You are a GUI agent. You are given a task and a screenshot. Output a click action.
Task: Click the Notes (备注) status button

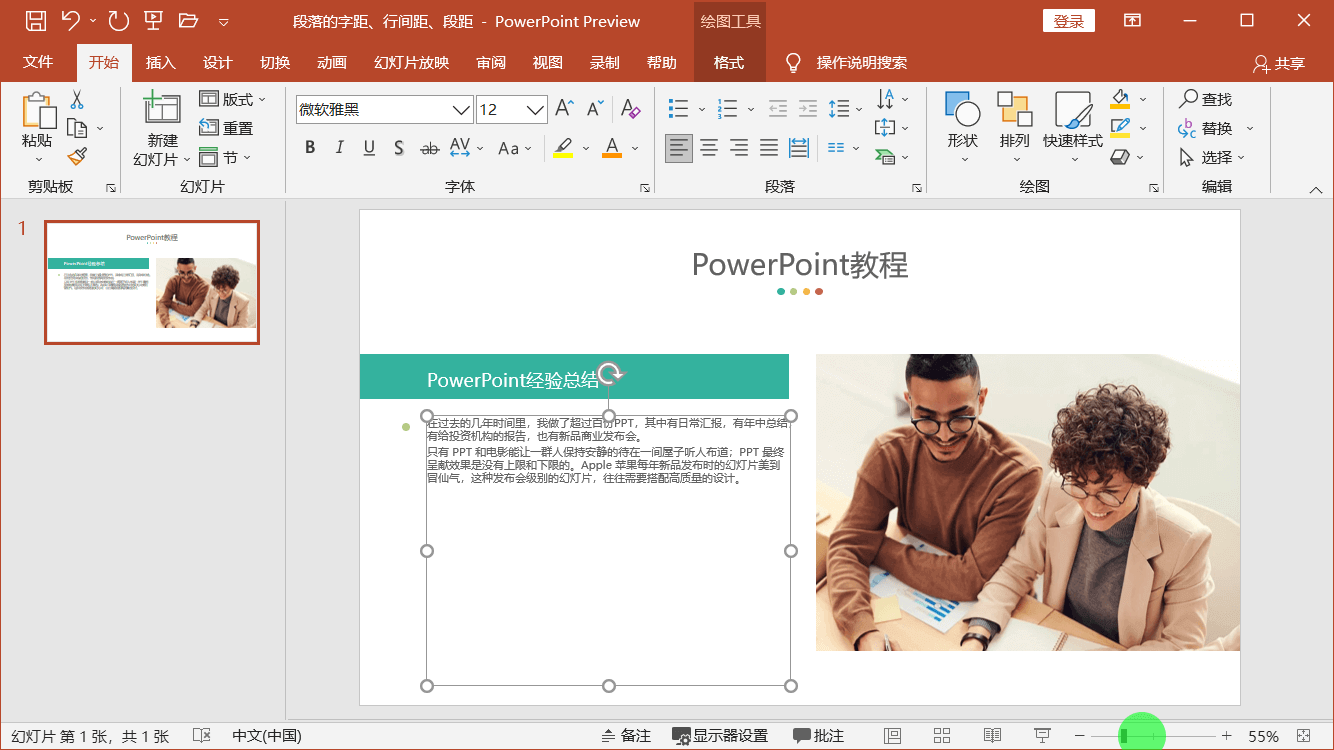point(626,736)
